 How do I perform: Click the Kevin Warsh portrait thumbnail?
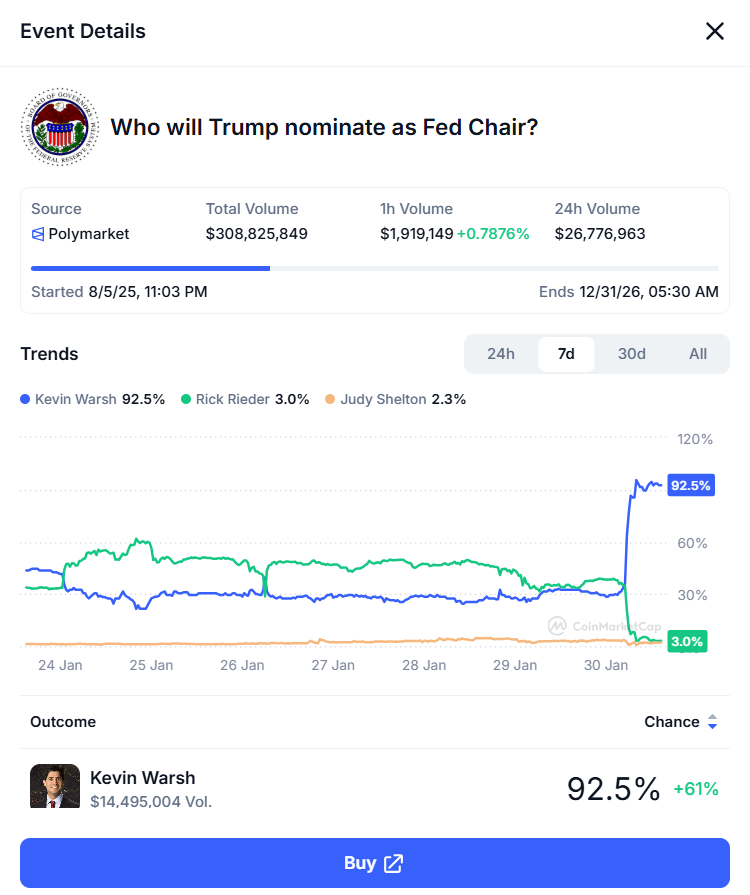[55, 786]
